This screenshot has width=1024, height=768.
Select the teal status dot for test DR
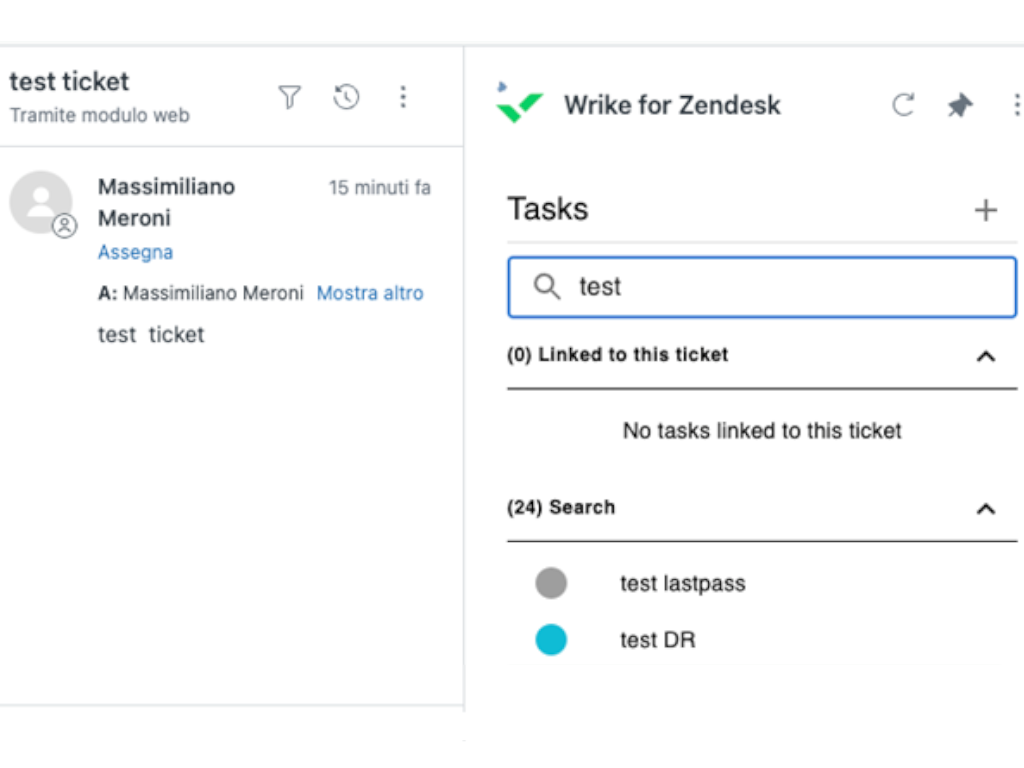pos(551,640)
